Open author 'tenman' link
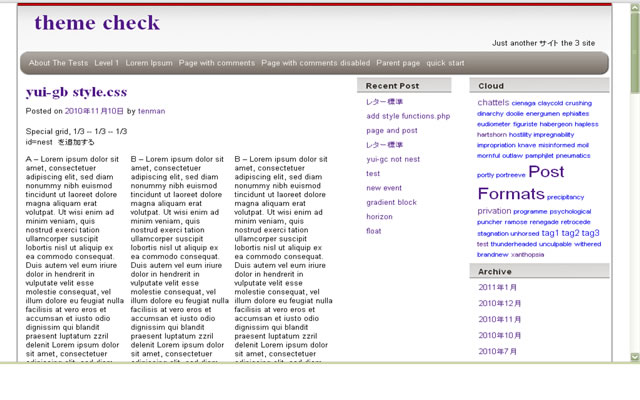Viewport: 640px width, 400px height. coord(151,111)
